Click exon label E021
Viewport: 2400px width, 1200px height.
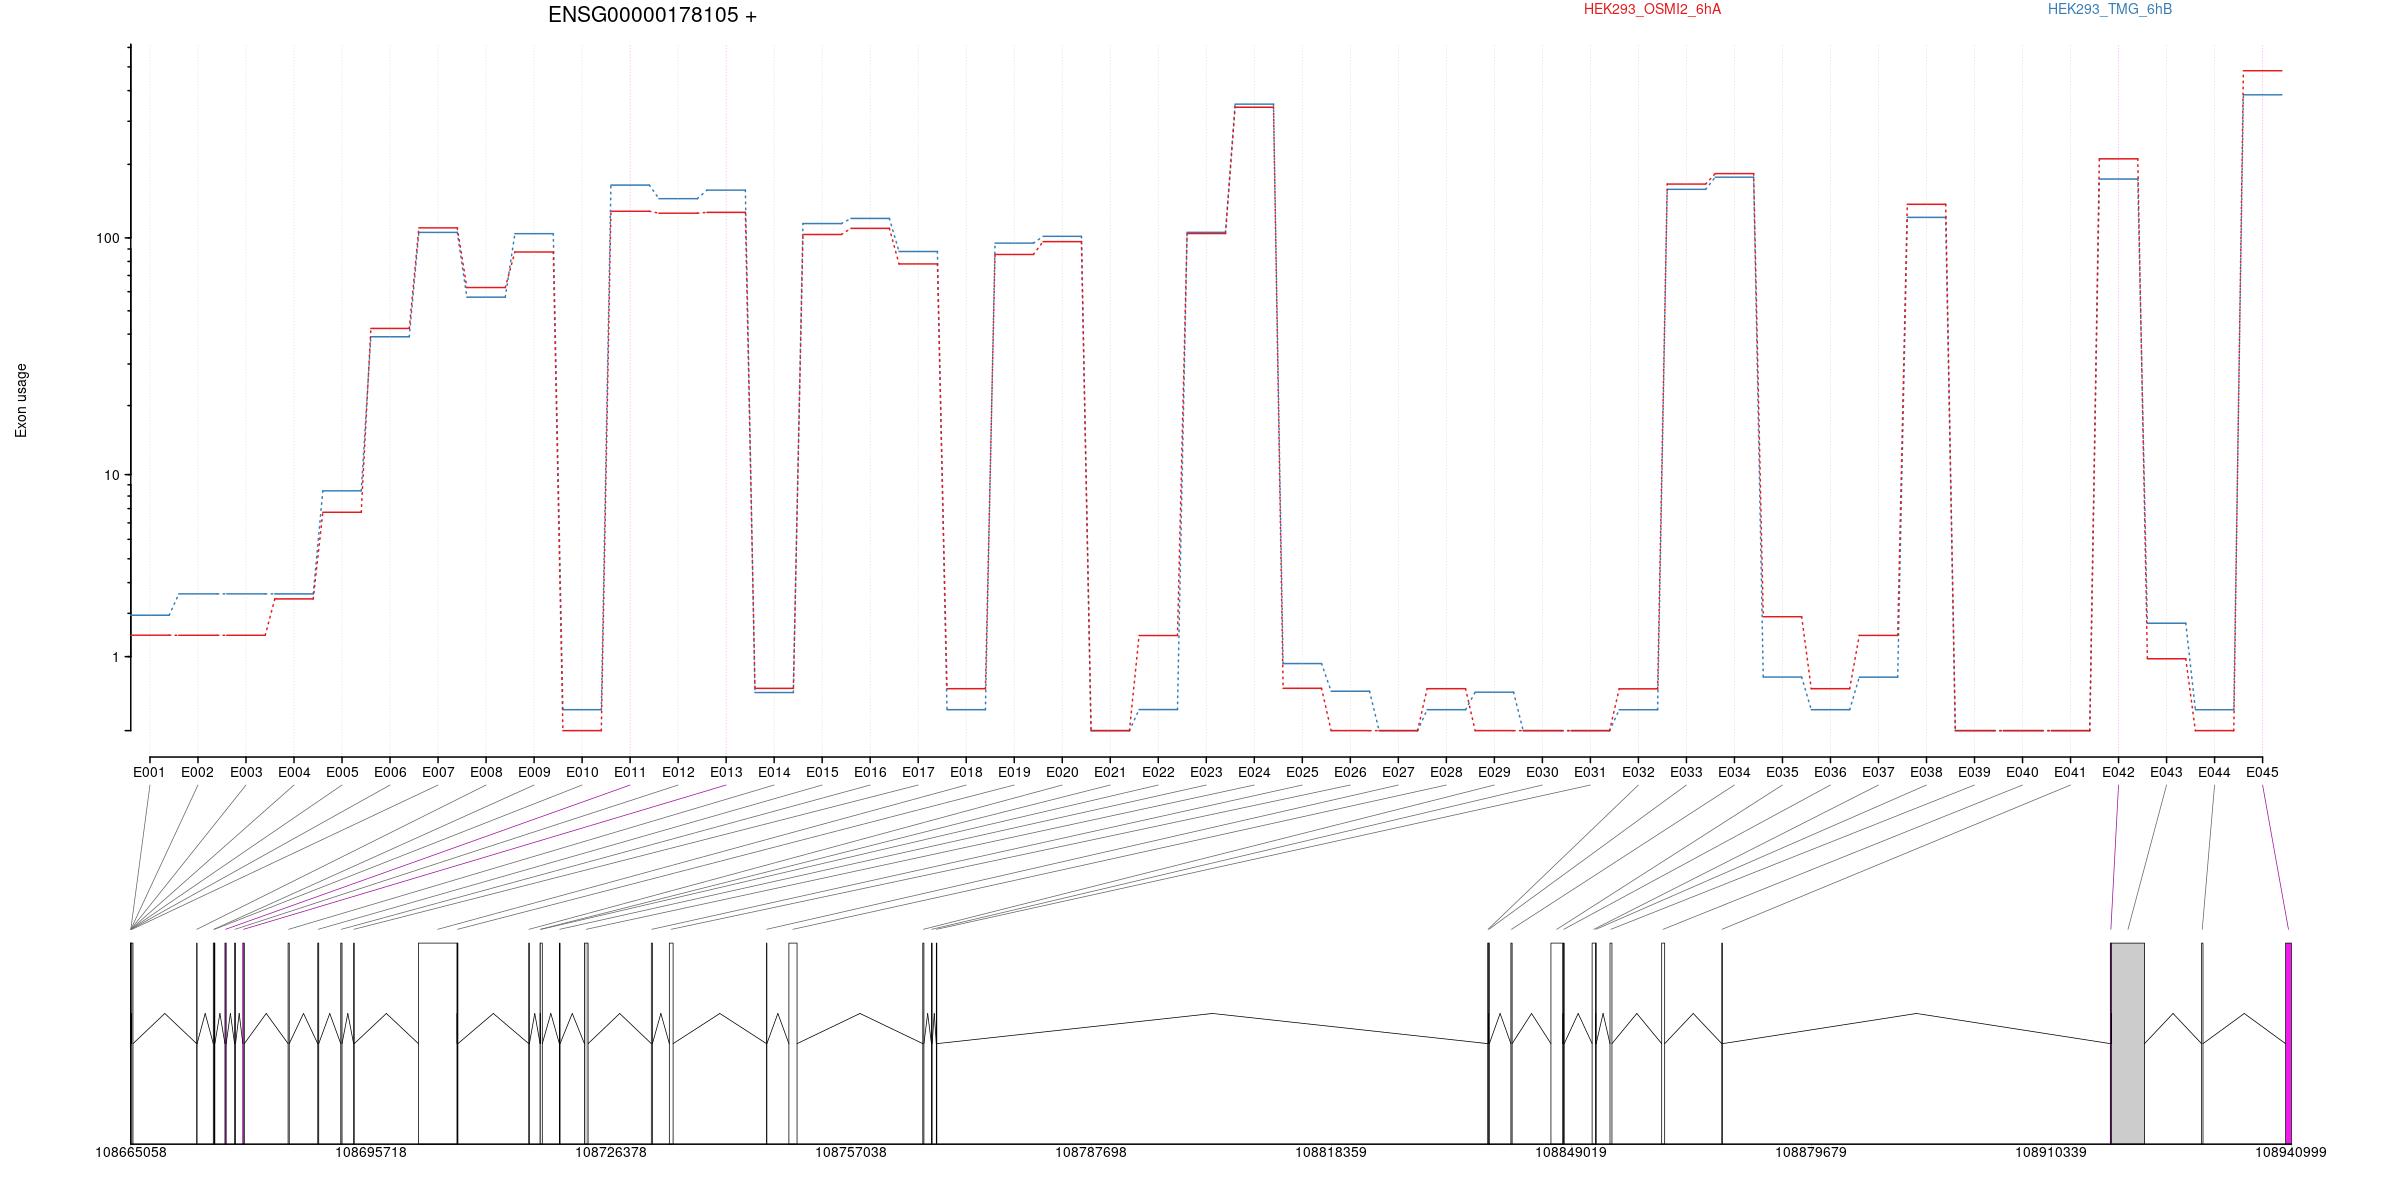[1110, 772]
